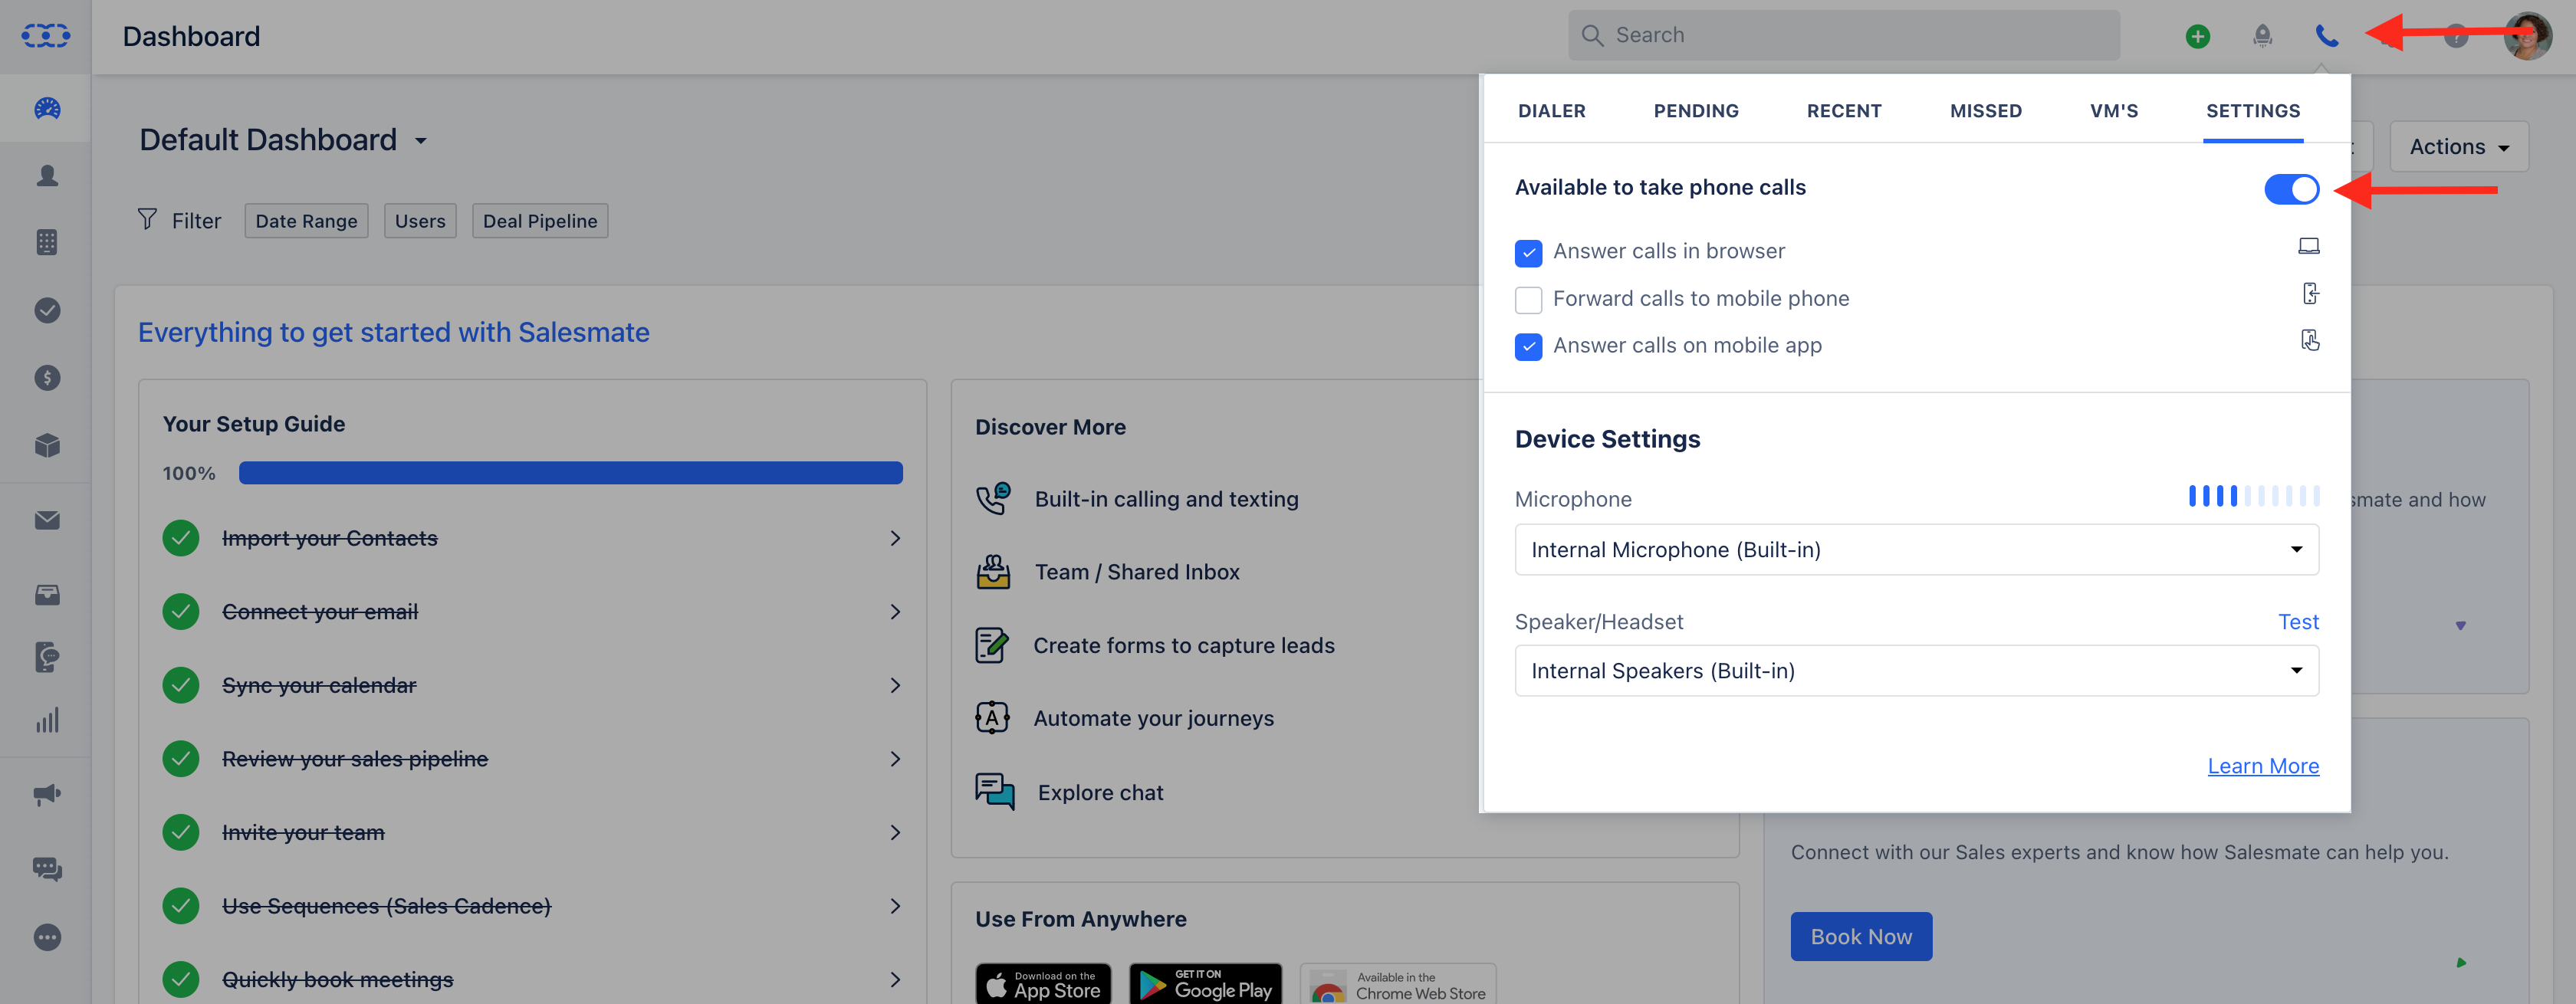The height and width of the screenshot is (1004, 2576).
Task: Open Contacts person icon in sidebar
Action: tap(47, 176)
